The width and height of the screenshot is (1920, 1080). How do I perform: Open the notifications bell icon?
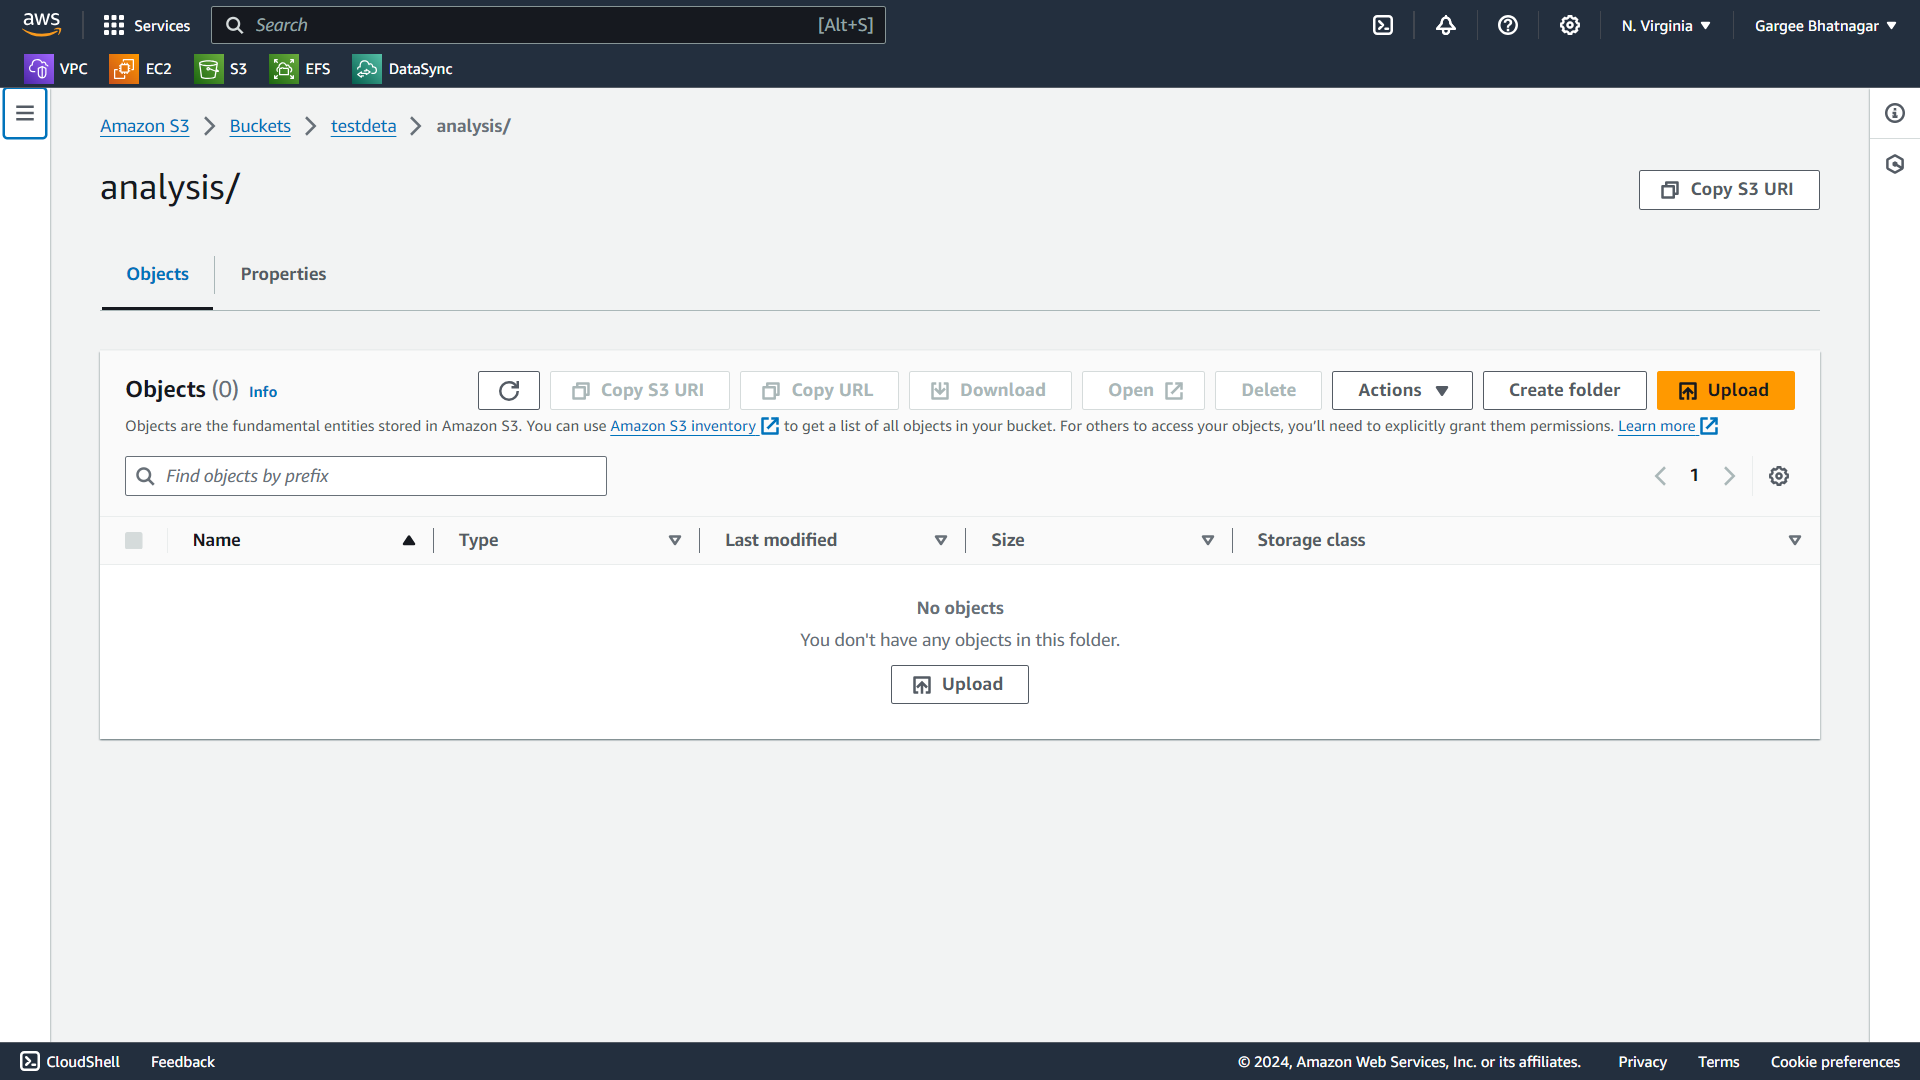1446,26
